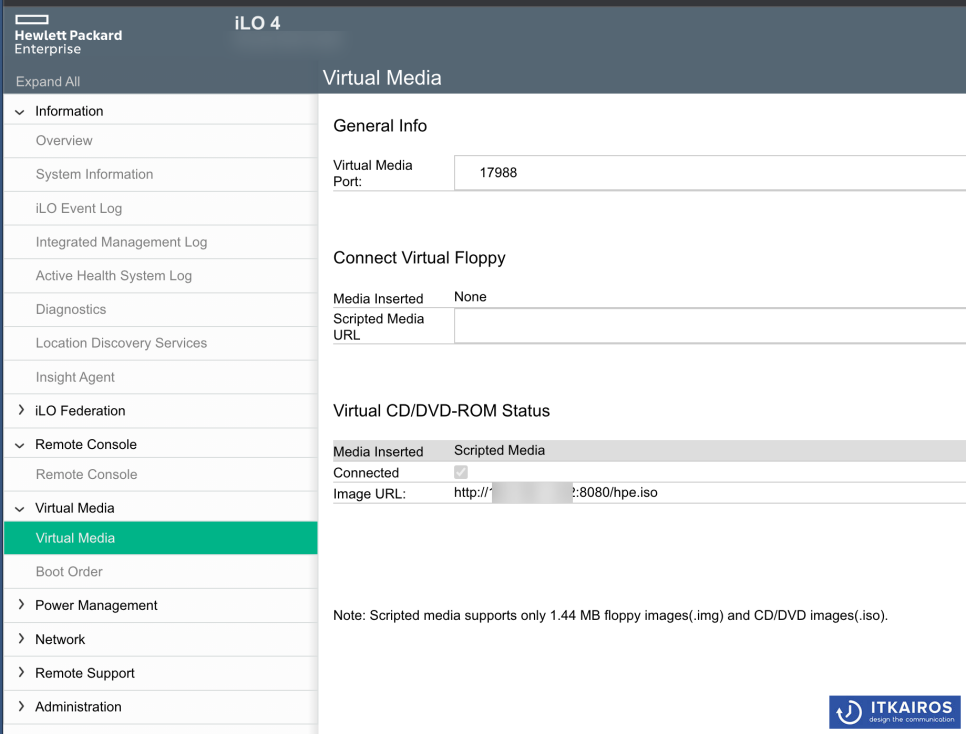Click the Hewlett Packard Enterprise logo
966x734 pixels.
click(68, 35)
